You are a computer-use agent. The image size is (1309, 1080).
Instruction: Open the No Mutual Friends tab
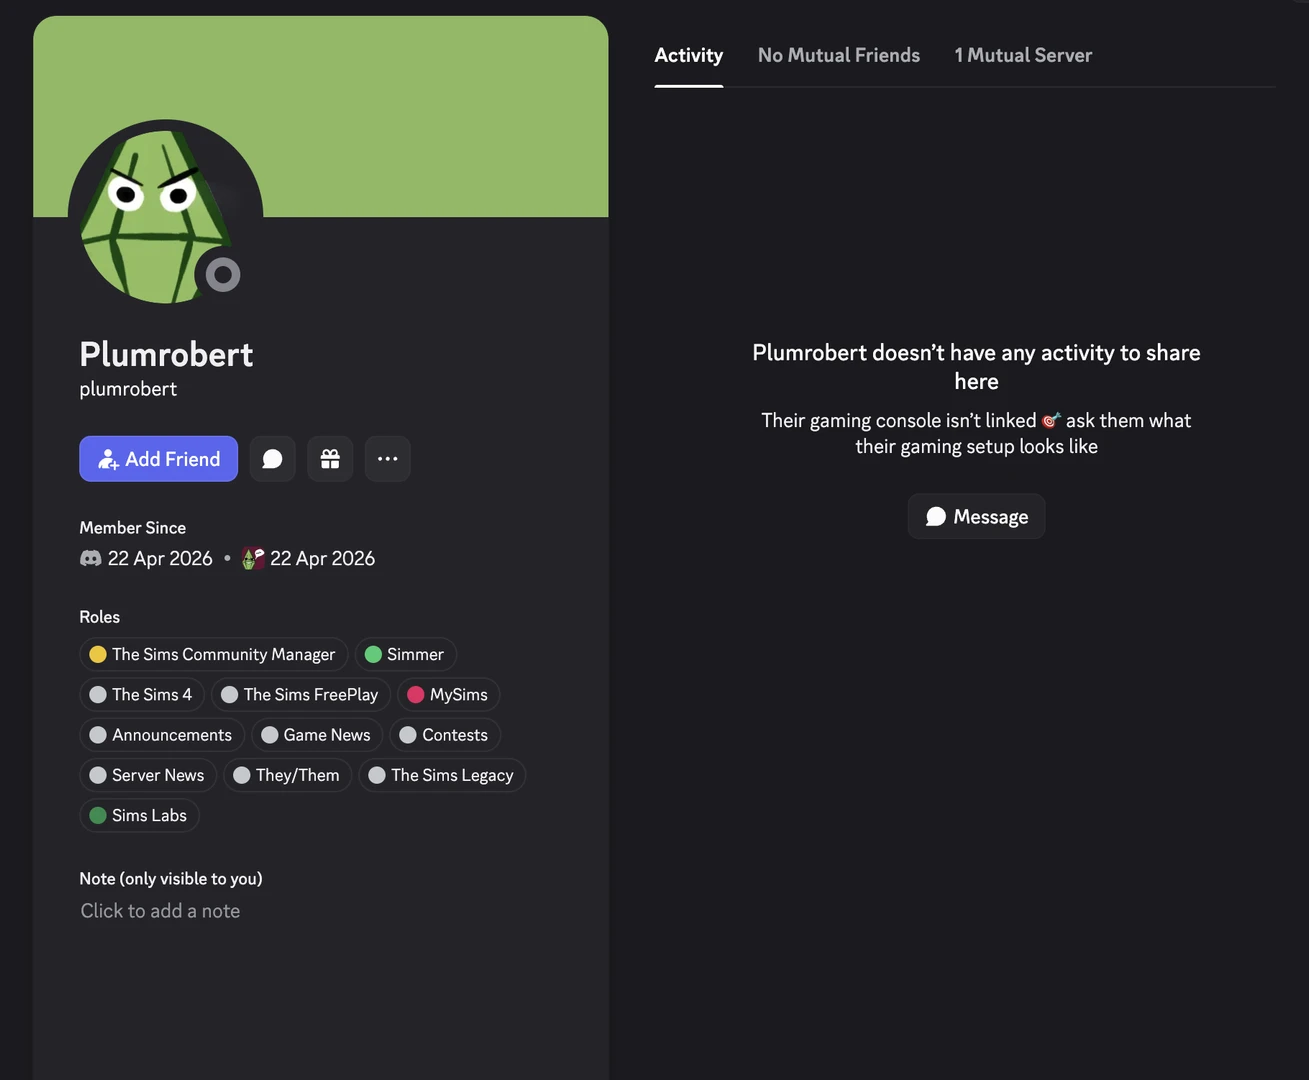839,55
